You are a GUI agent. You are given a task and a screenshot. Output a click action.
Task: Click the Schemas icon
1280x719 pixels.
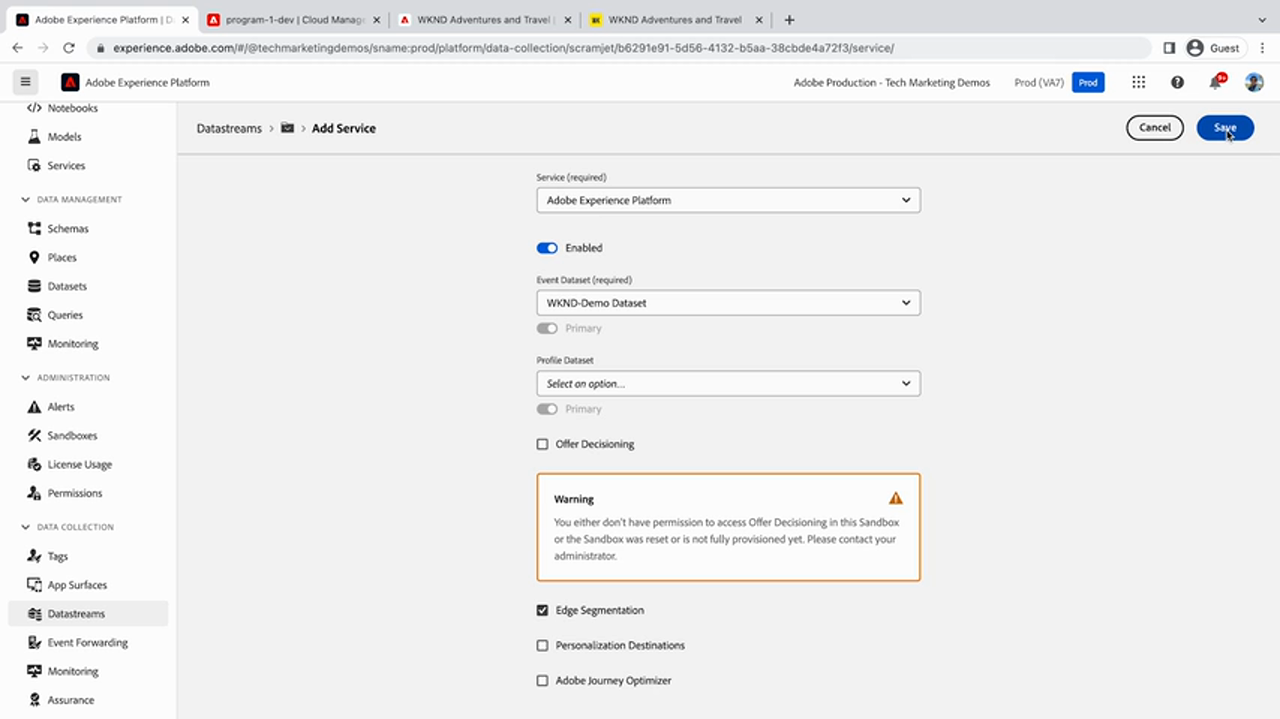click(x=34, y=229)
